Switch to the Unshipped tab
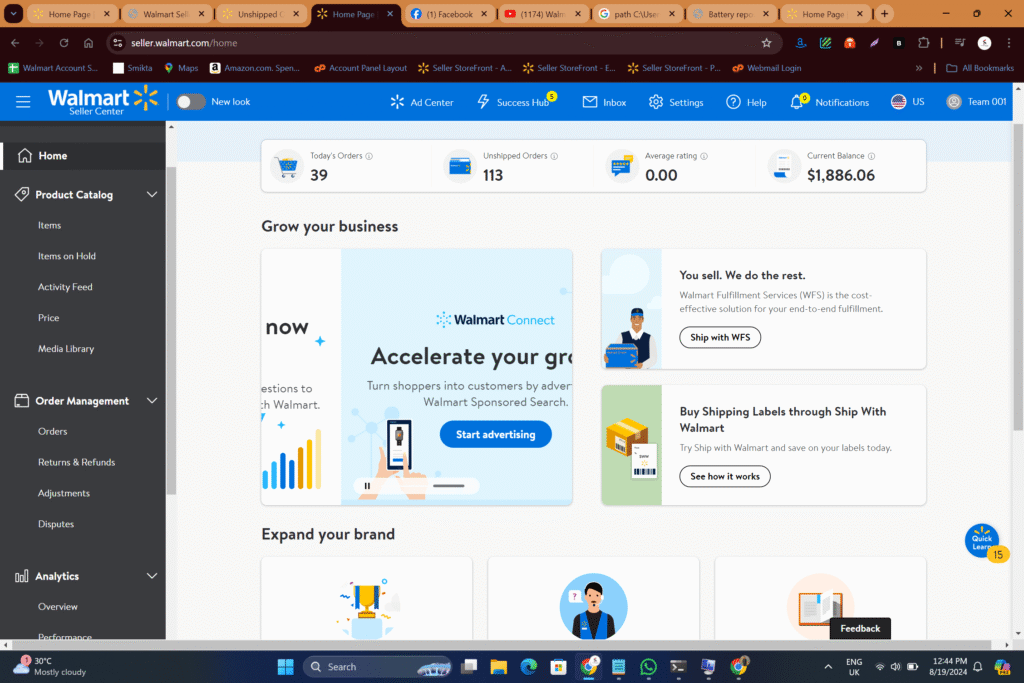Viewport: 1024px width, 683px height. point(261,14)
